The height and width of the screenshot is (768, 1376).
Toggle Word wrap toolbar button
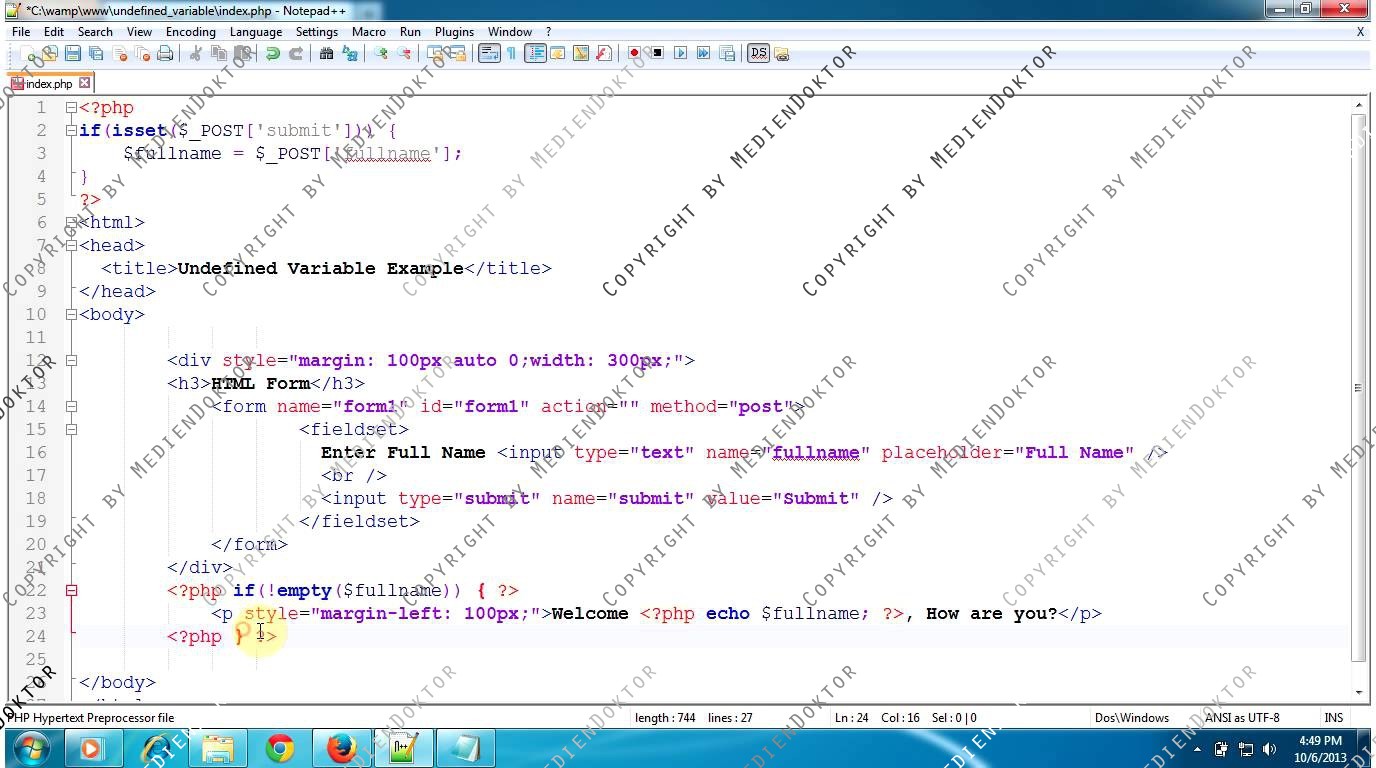click(488, 54)
